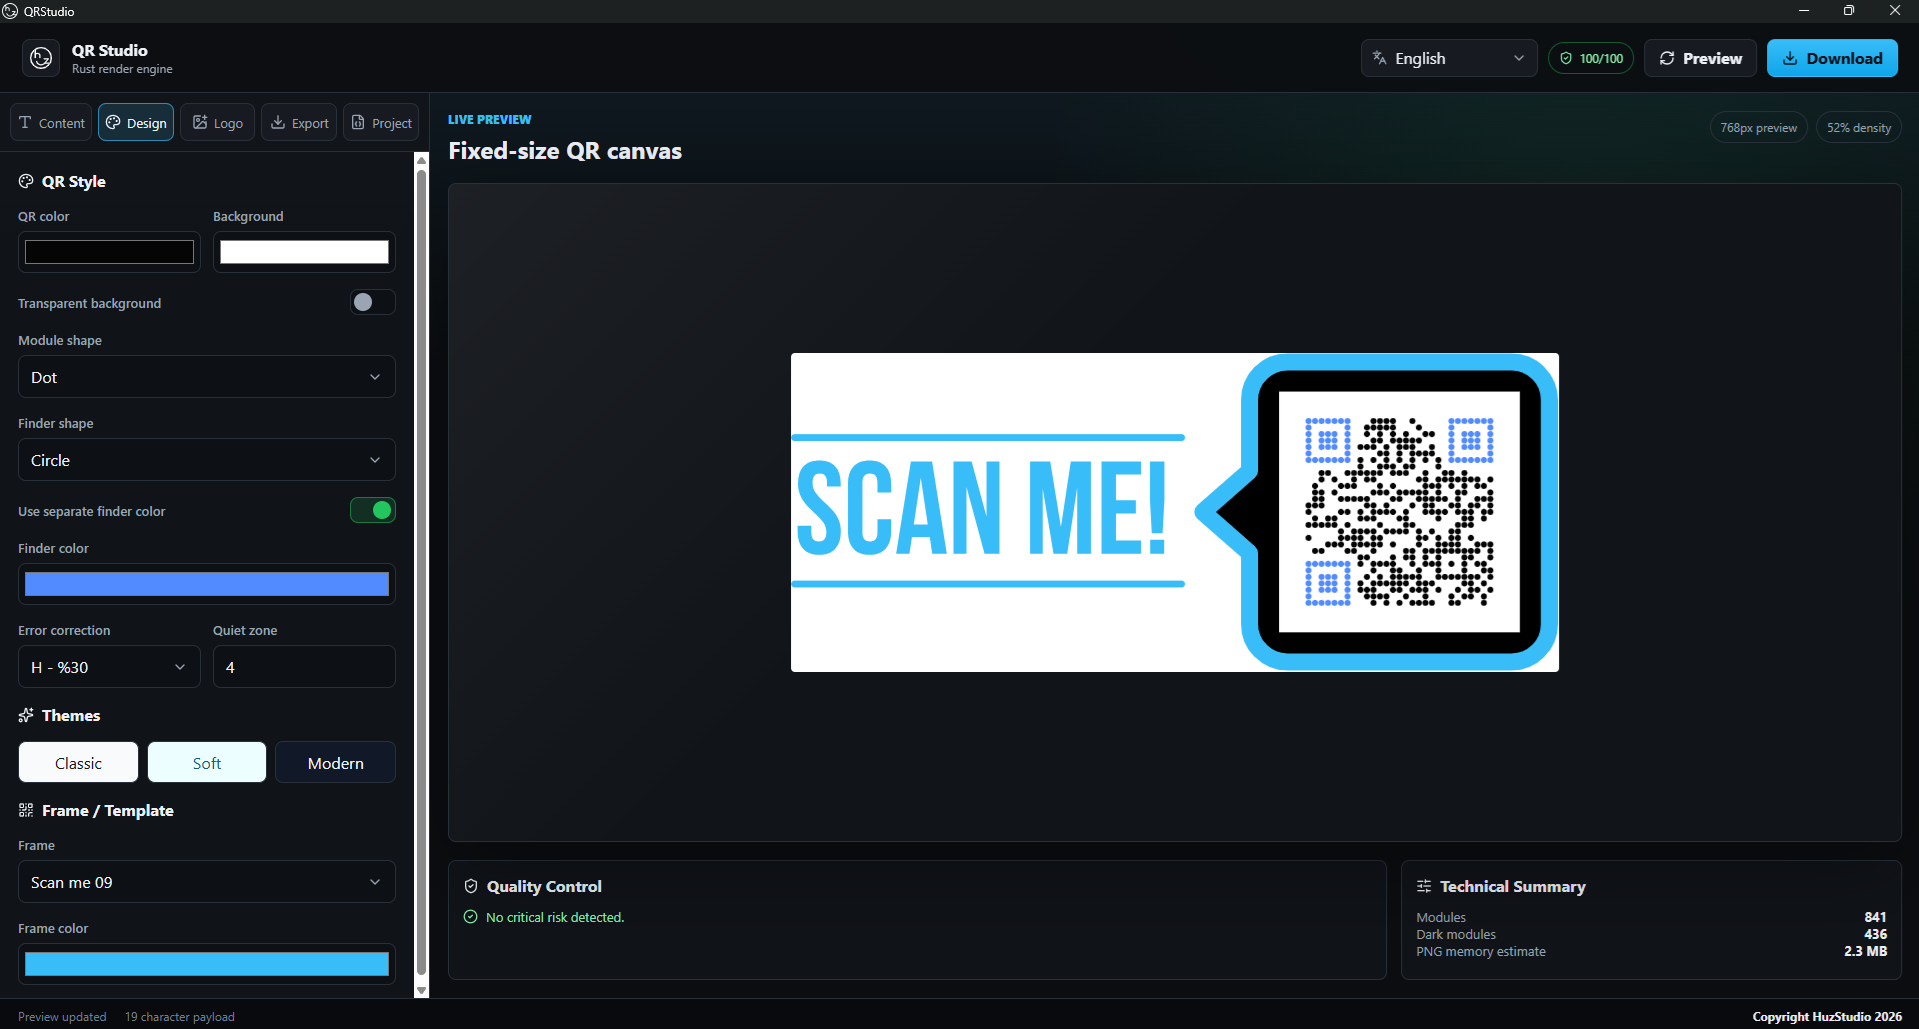Enable the Transparent background toggle
Image resolution: width=1919 pixels, height=1029 pixels.
(x=372, y=302)
